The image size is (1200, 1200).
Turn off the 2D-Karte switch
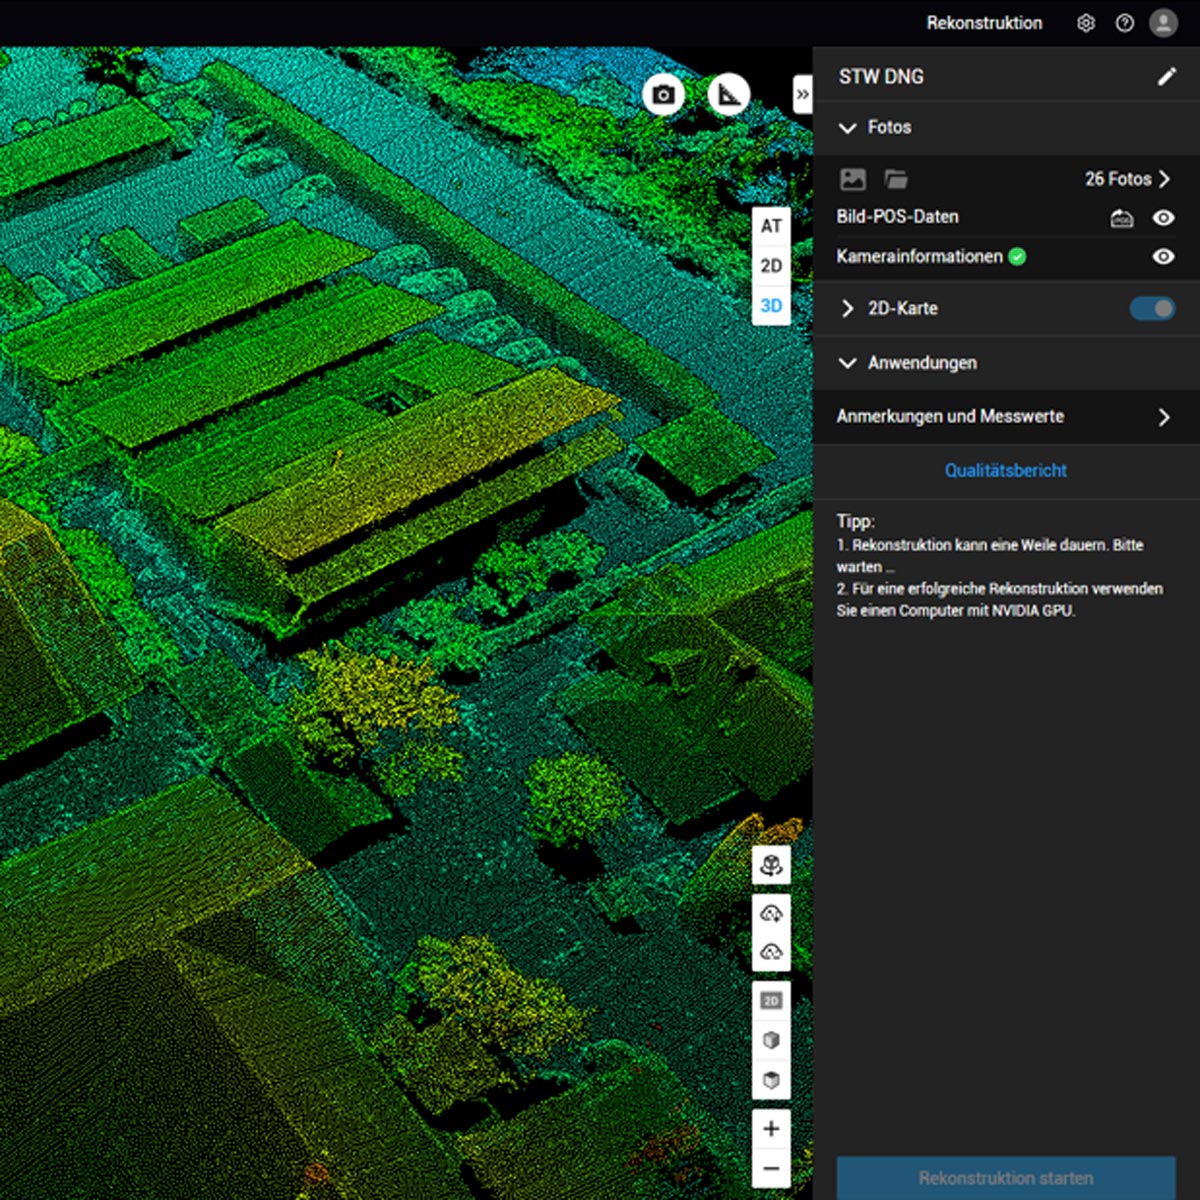tap(1152, 309)
